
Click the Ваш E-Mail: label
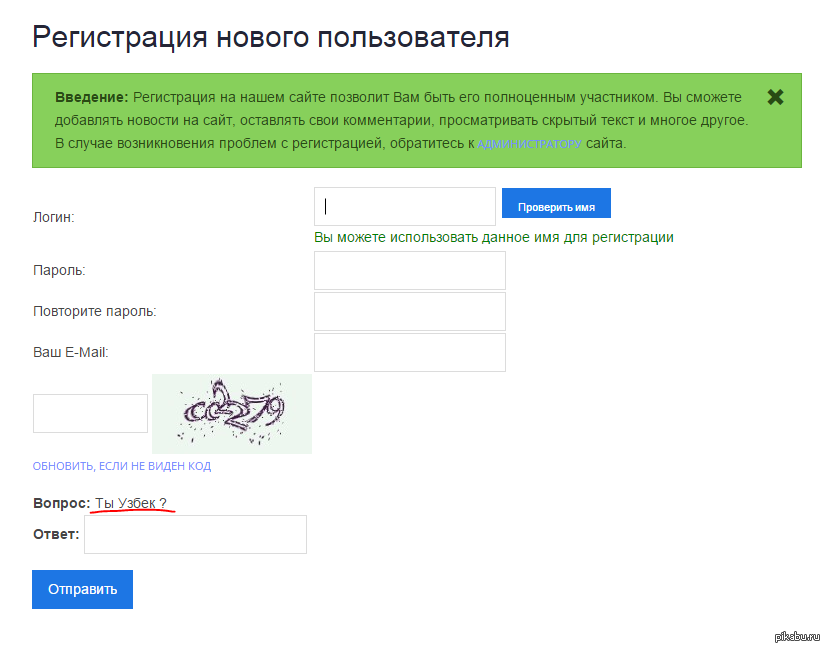[70, 352]
